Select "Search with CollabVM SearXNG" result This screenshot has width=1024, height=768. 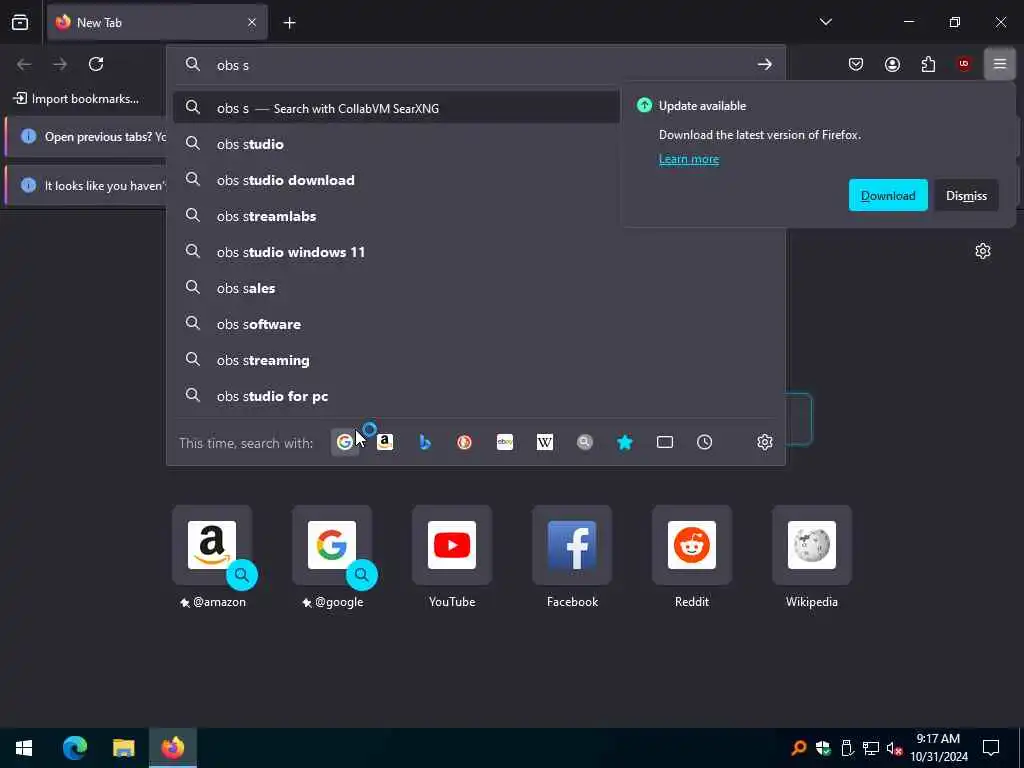tap(396, 108)
